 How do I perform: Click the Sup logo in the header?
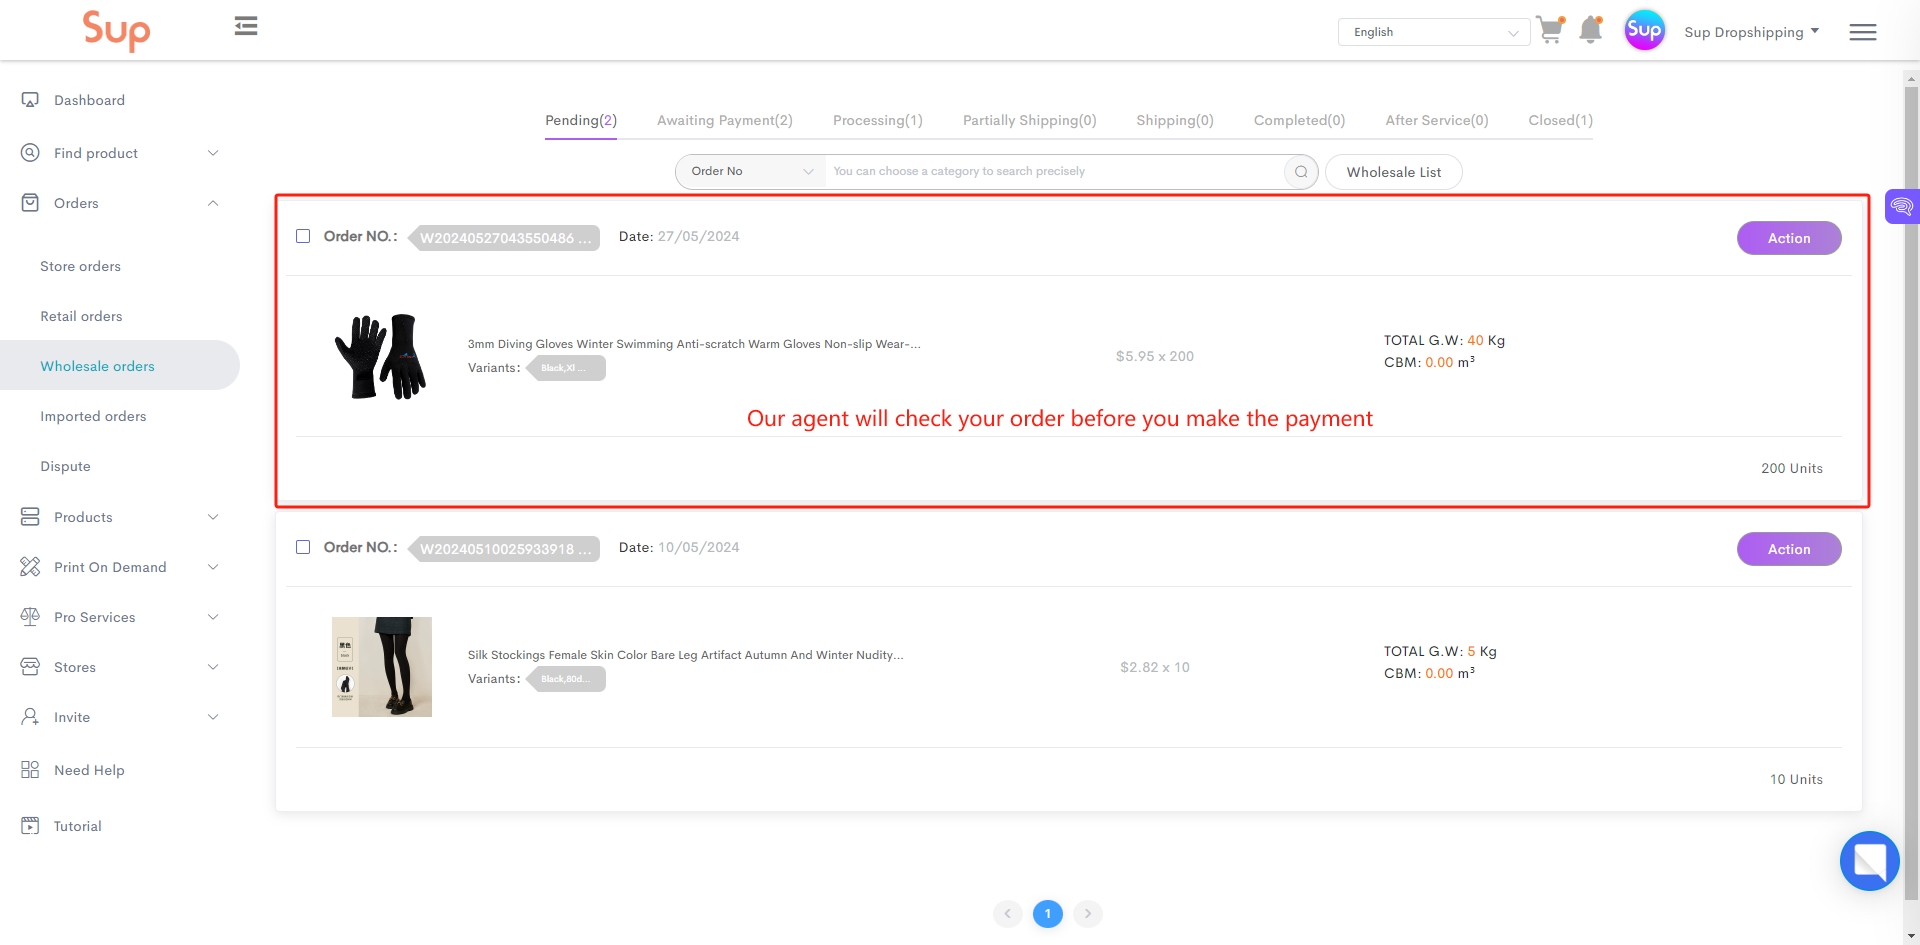[116, 30]
